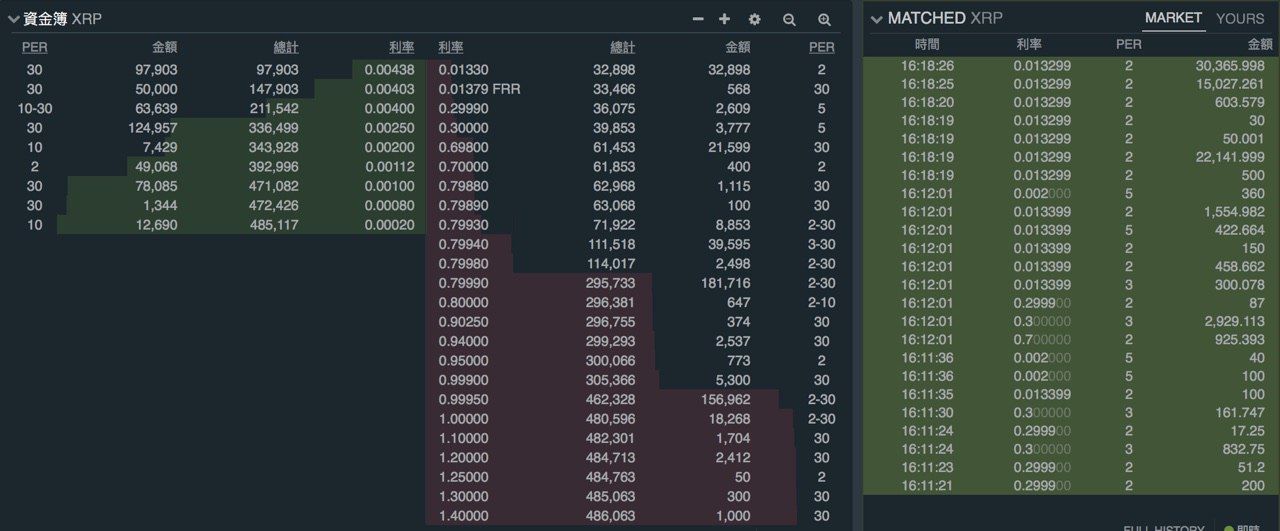
Task: Select the bid row with rate 0.00100
Action: [x=215, y=186]
